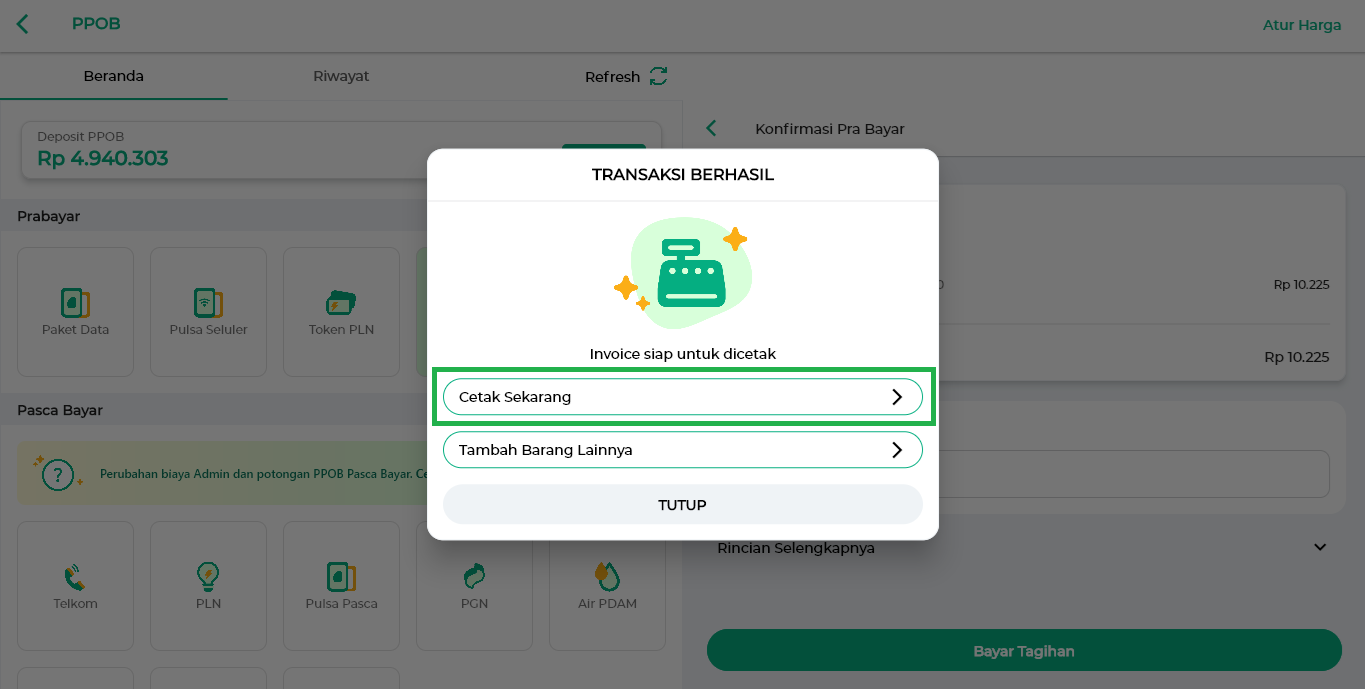
Task: Open the Telkom bill payment
Action: coord(75,586)
